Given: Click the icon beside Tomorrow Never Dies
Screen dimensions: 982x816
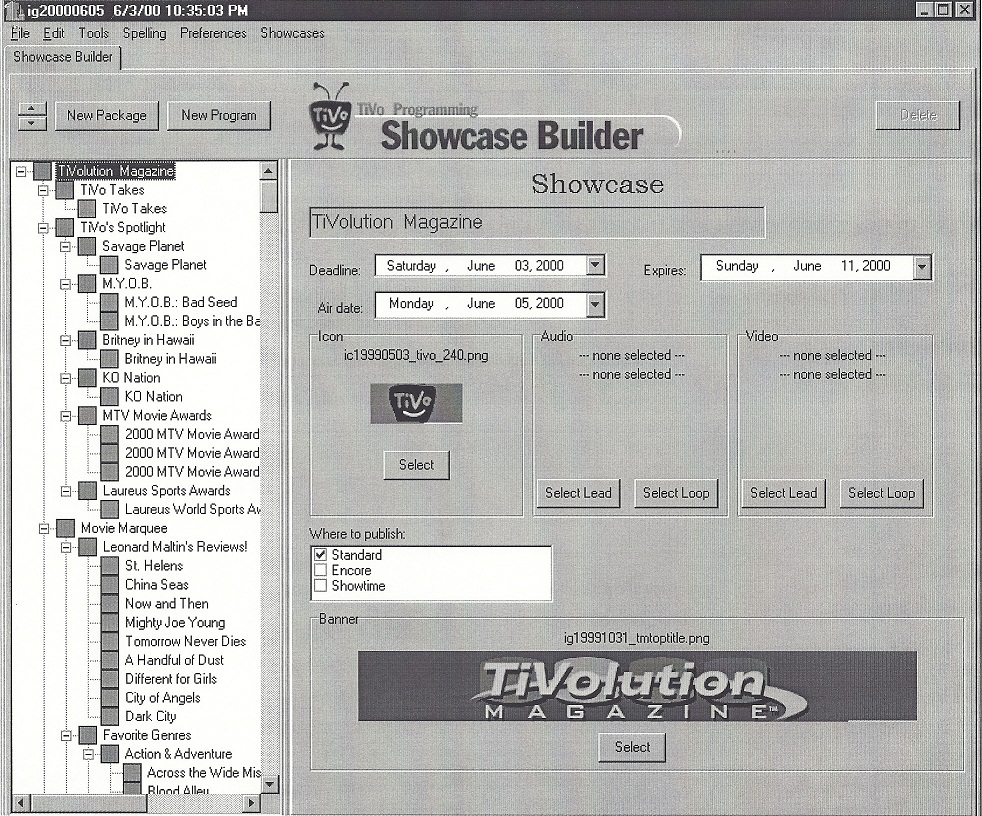Looking at the screenshot, I should tap(110, 641).
